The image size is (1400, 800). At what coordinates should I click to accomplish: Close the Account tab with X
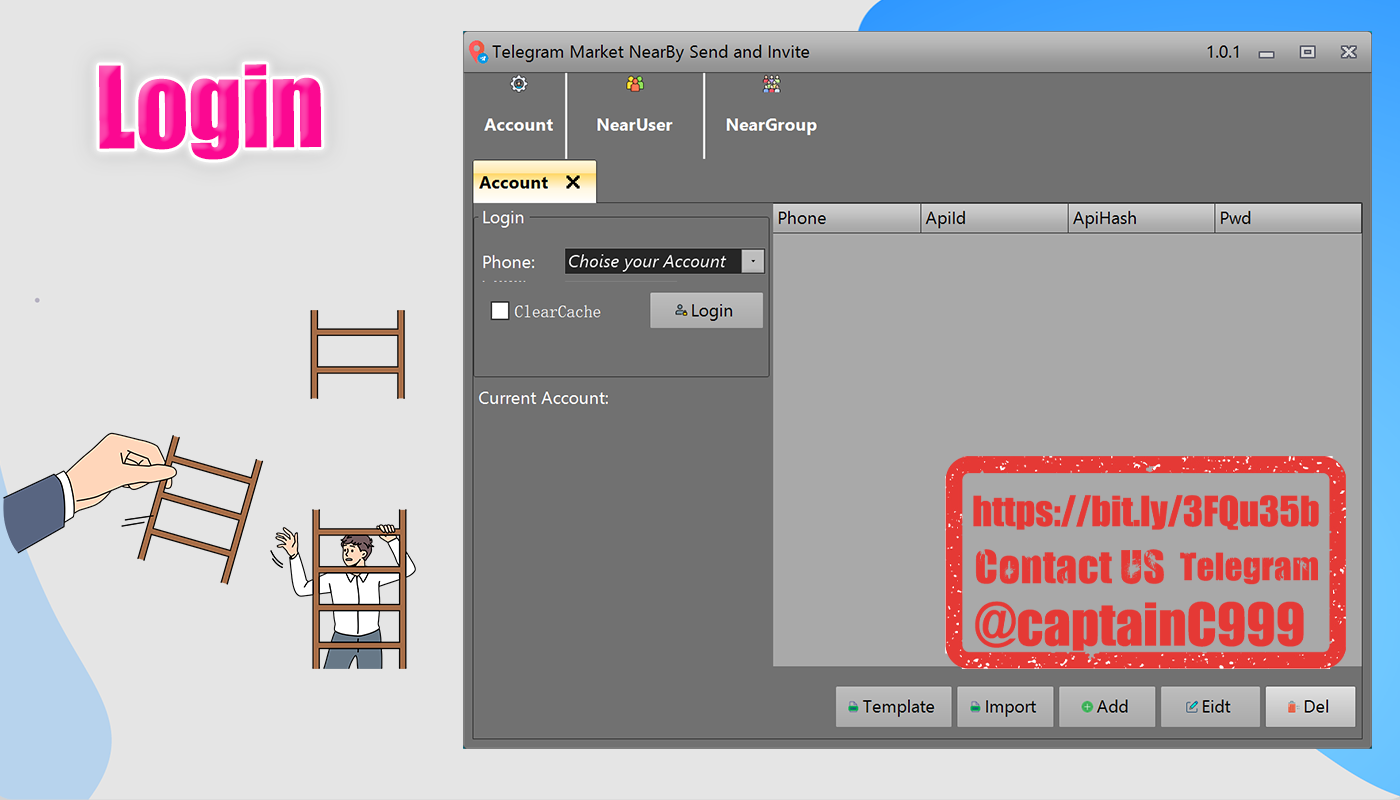[x=573, y=182]
